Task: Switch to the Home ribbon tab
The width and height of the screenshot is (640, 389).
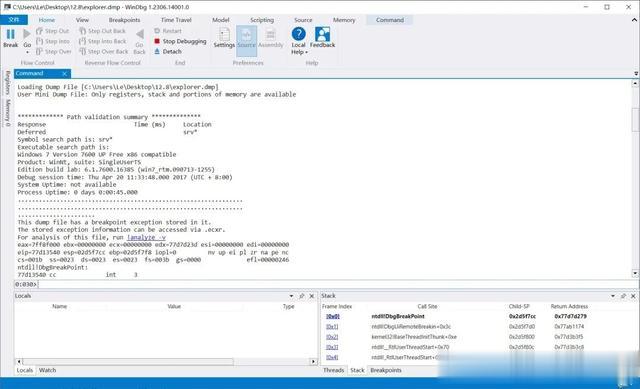Action: click(x=47, y=20)
